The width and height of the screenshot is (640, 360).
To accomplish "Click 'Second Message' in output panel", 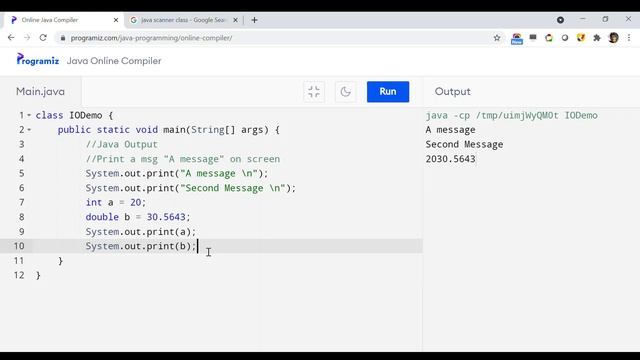I will 464,144.
